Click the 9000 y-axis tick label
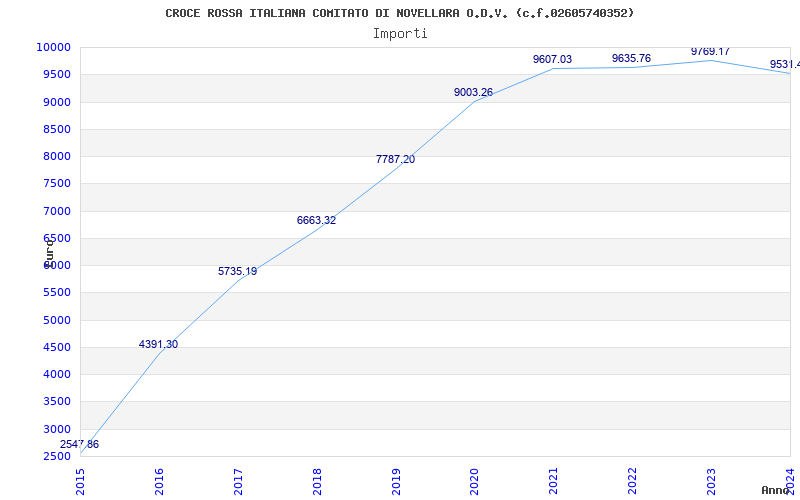The height and width of the screenshot is (500, 800). point(57,102)
